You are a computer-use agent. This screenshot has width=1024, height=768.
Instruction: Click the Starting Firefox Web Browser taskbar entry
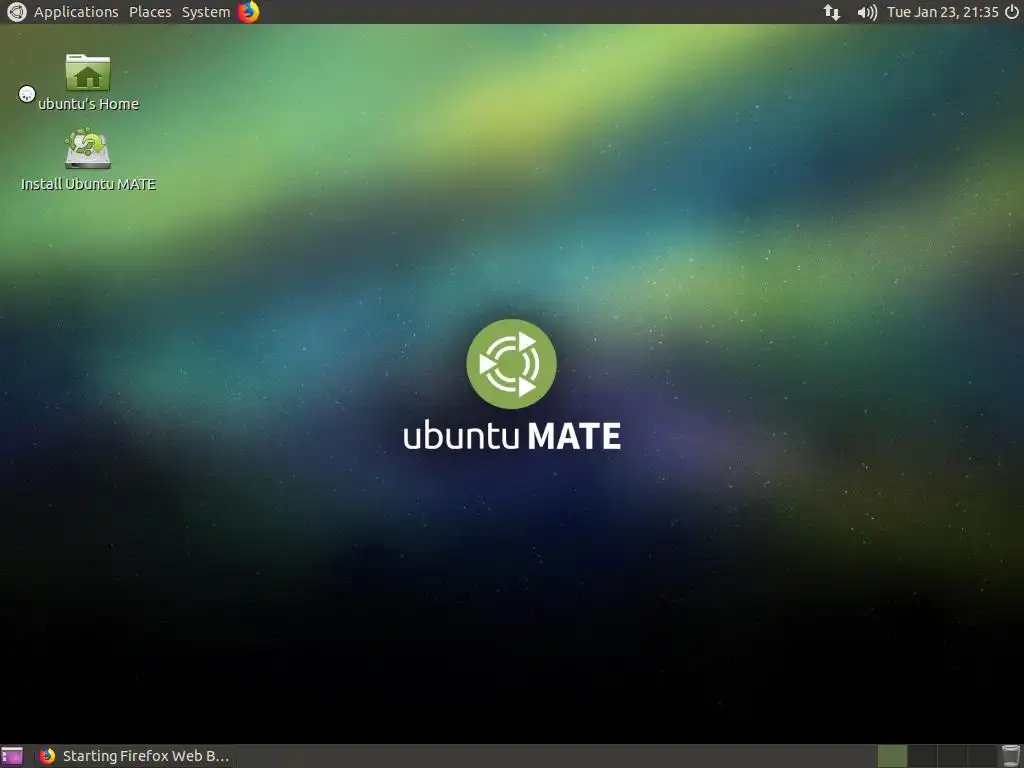click(x=134, y=756)
